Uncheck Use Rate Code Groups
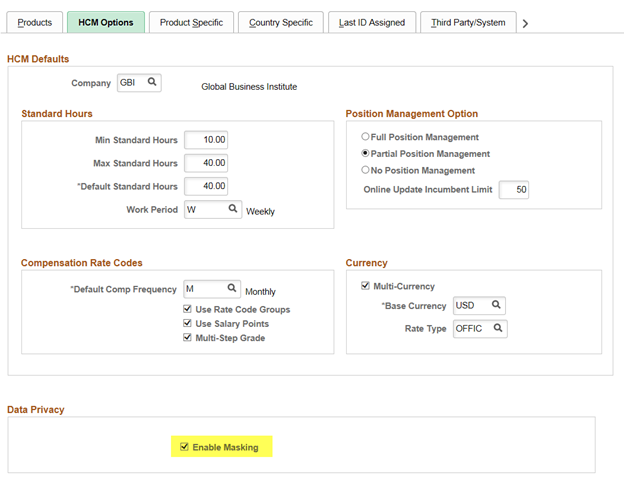The height and width of the screenshot is (479, 624). tap(187, 310)
